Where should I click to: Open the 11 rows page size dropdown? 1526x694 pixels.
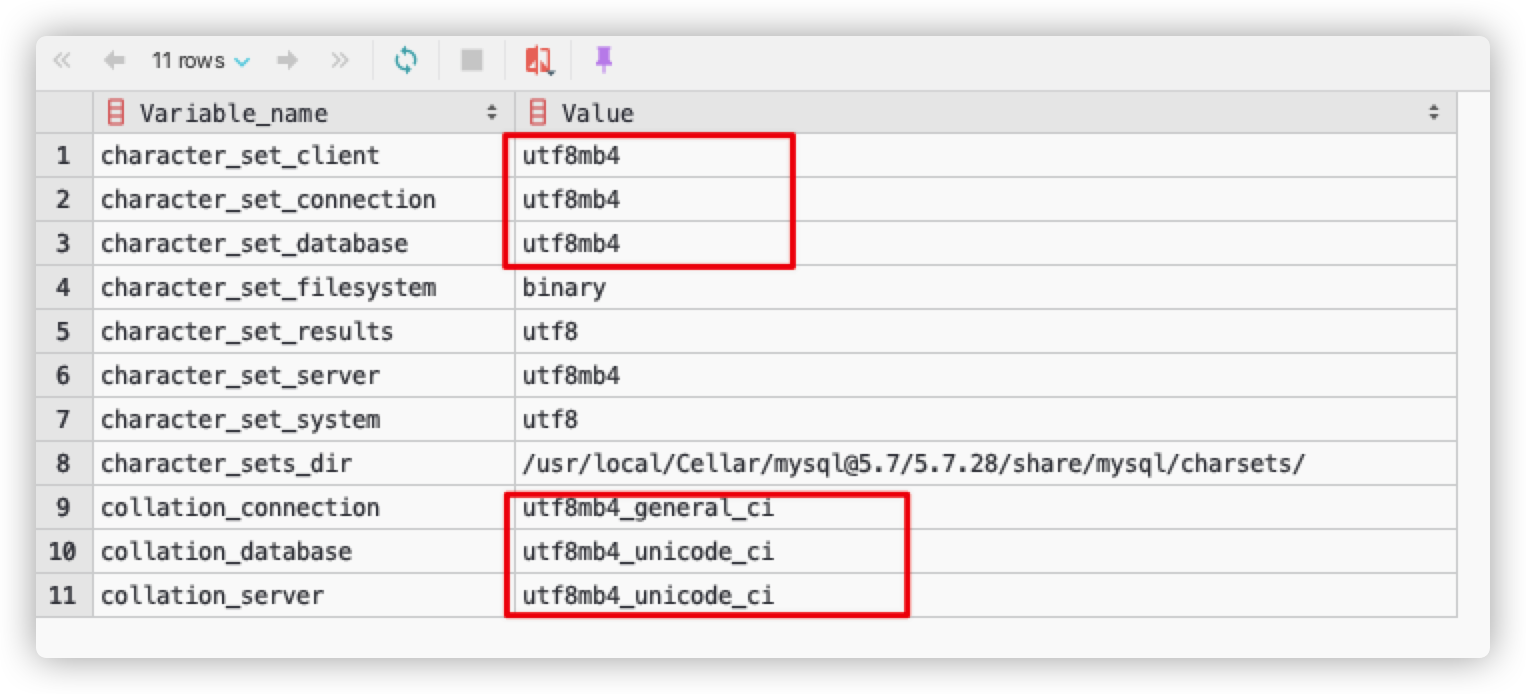pos(200,61)
